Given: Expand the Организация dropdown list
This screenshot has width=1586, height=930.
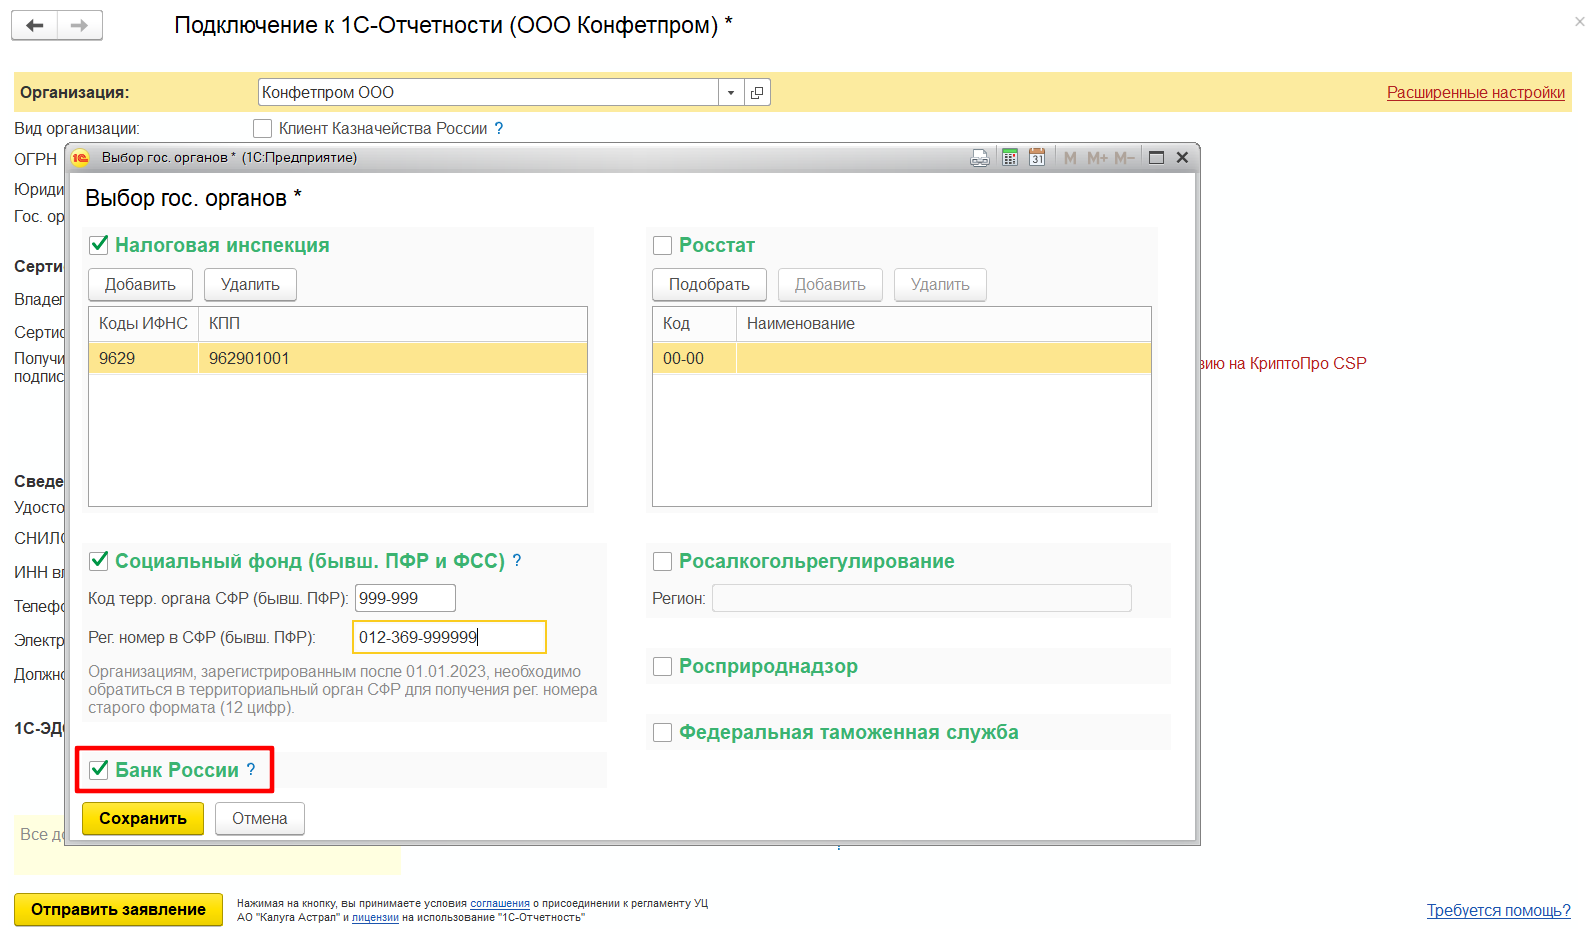Looking at the screenshot, I should coord(731,93).
